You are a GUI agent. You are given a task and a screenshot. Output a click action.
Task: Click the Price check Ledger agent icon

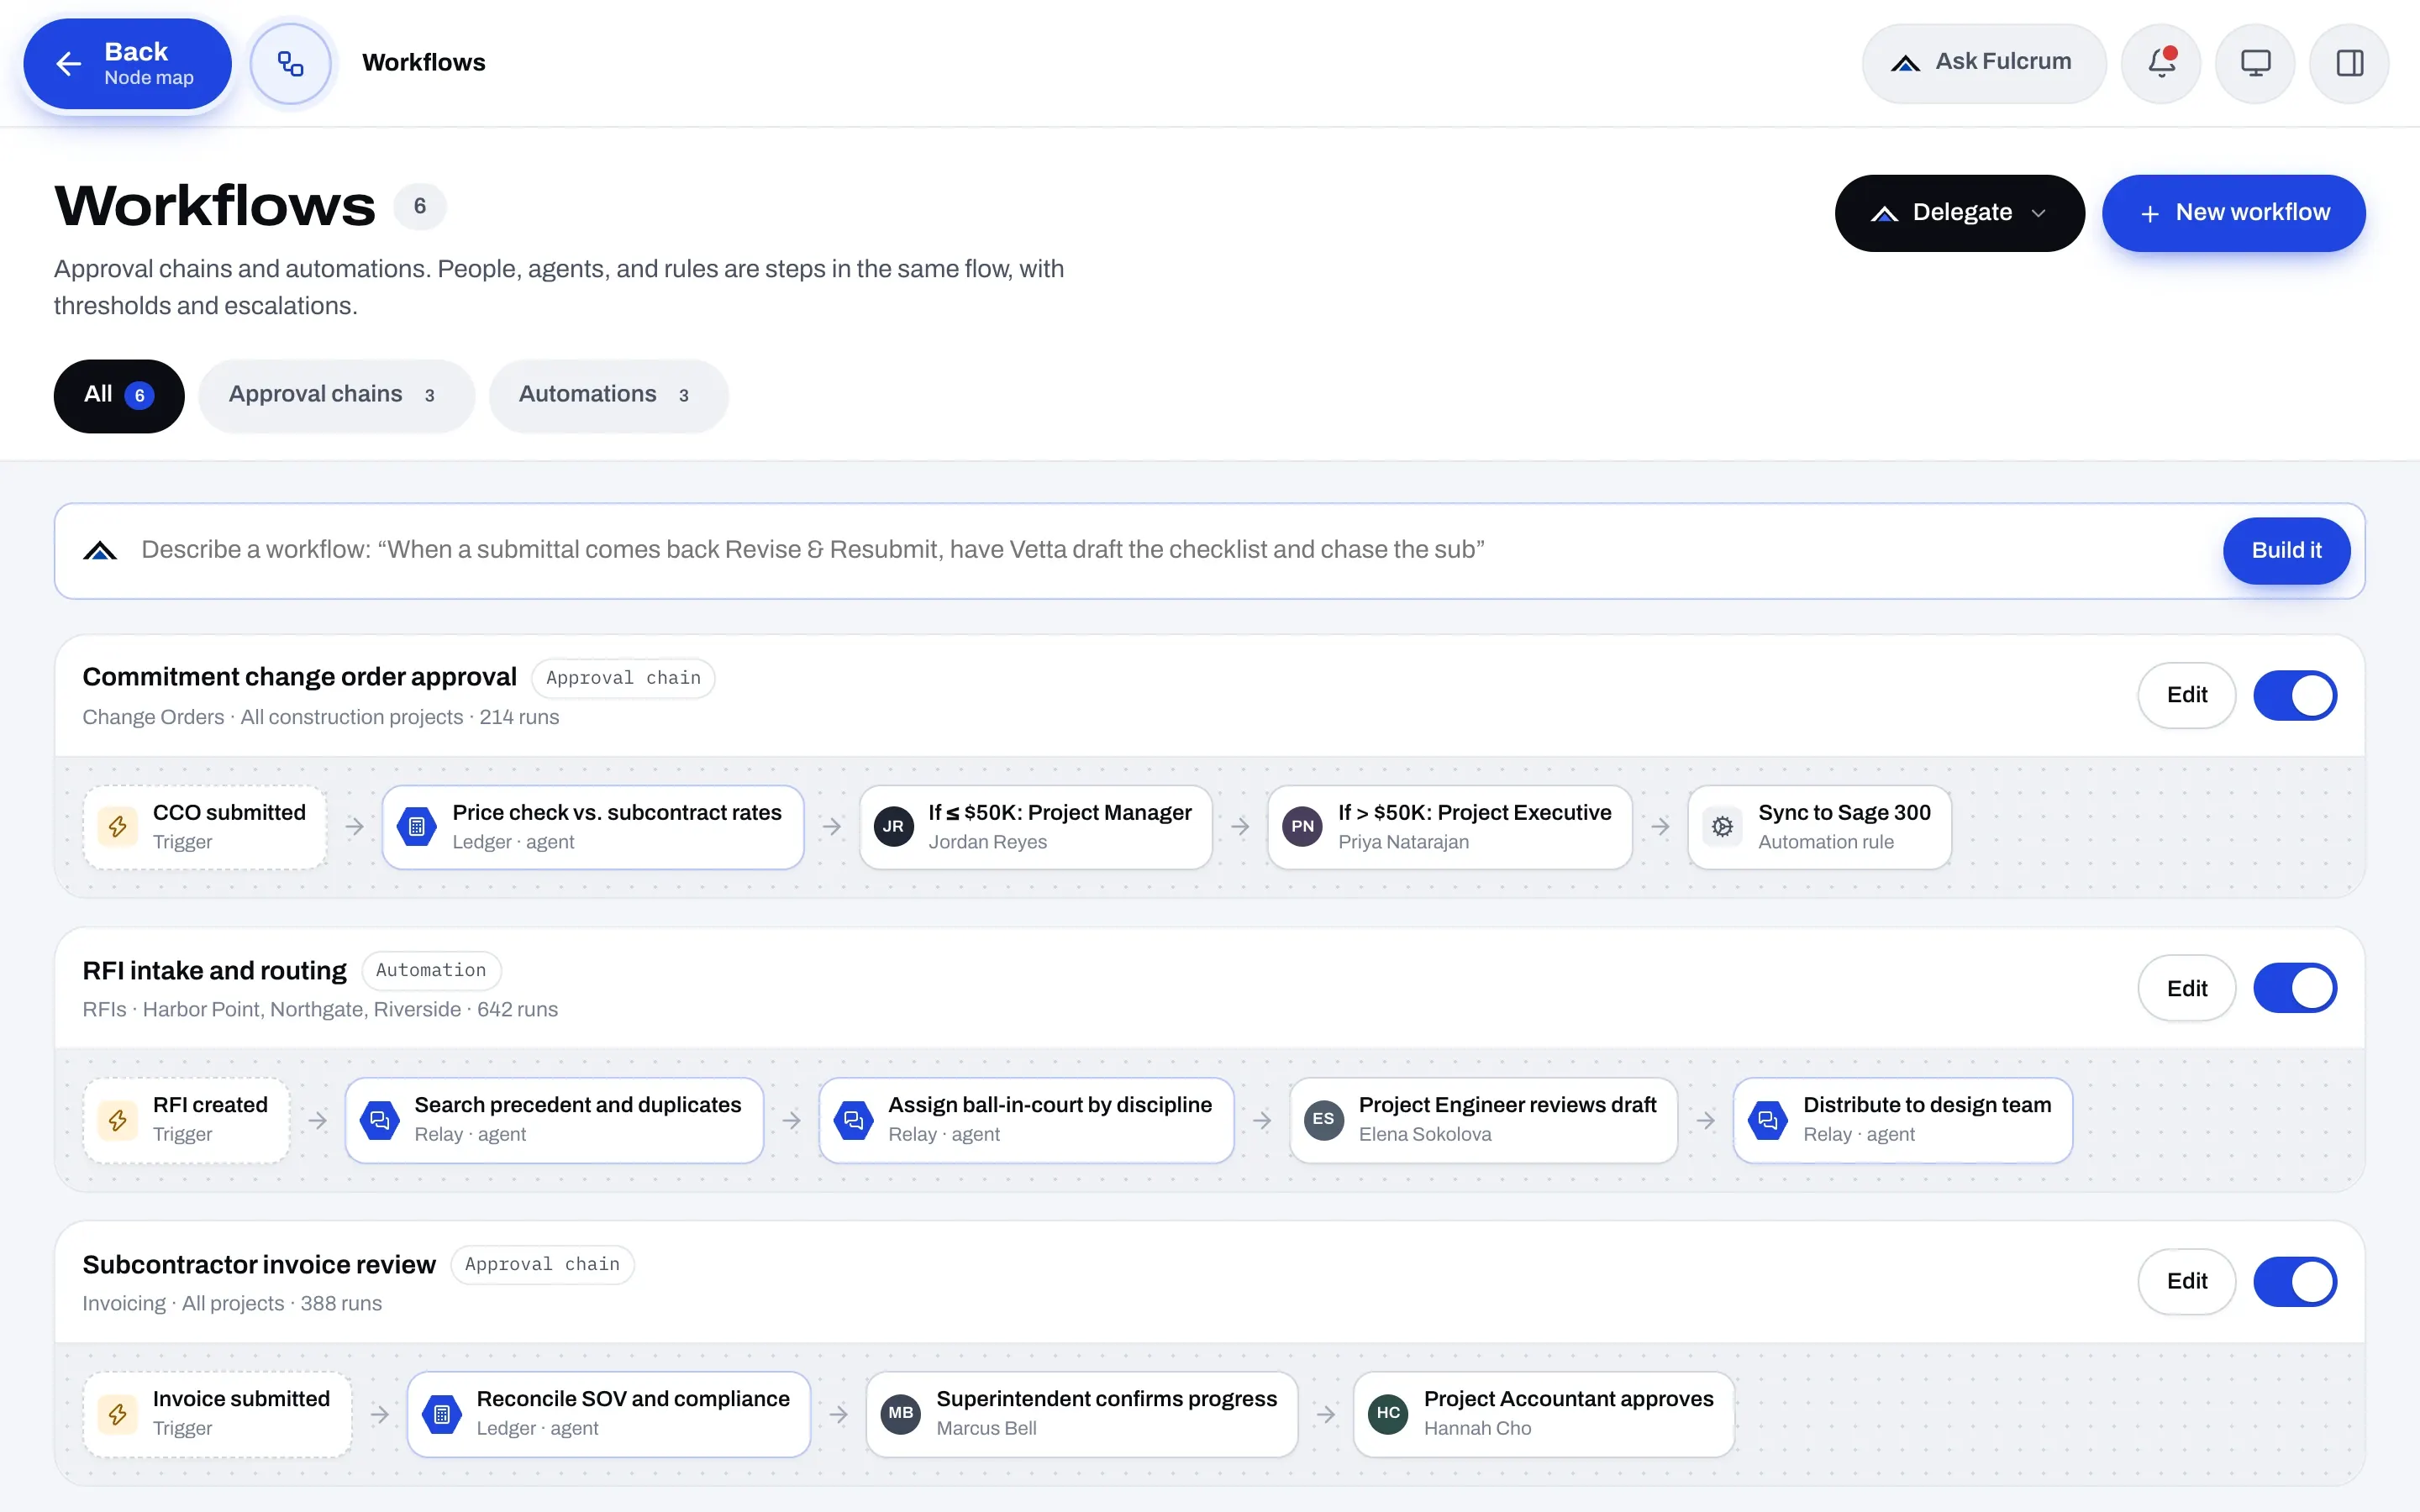(x=417, y=827)
